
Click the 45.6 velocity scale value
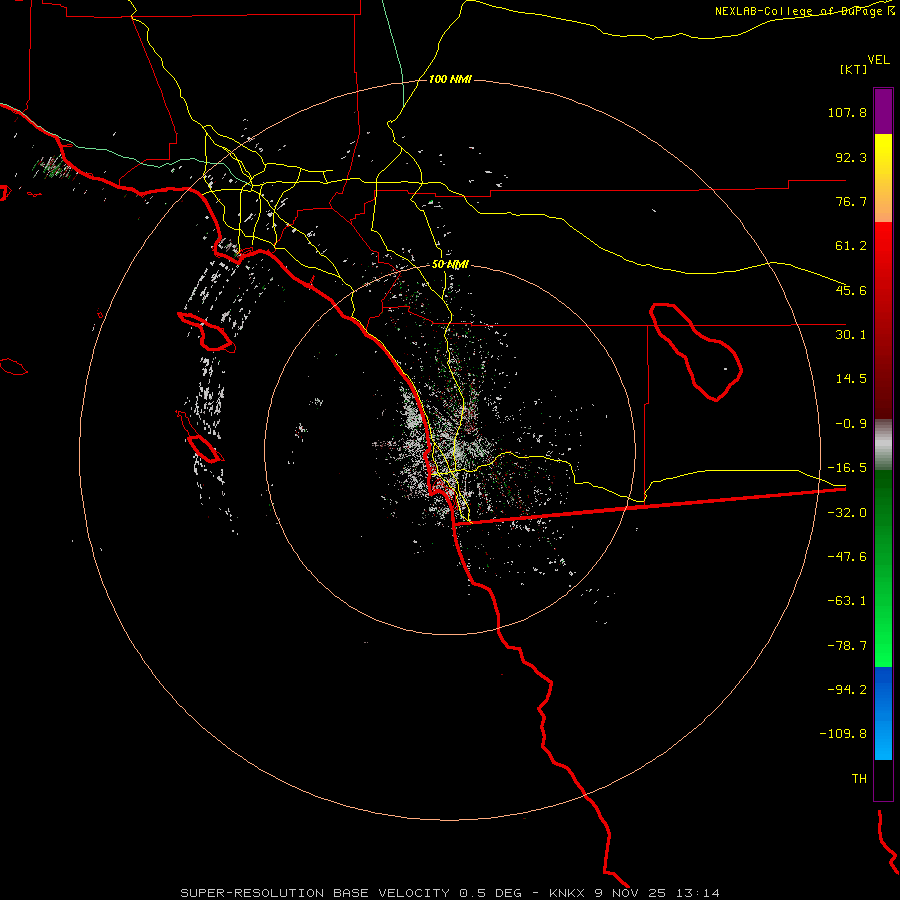[x=851, y=290]
